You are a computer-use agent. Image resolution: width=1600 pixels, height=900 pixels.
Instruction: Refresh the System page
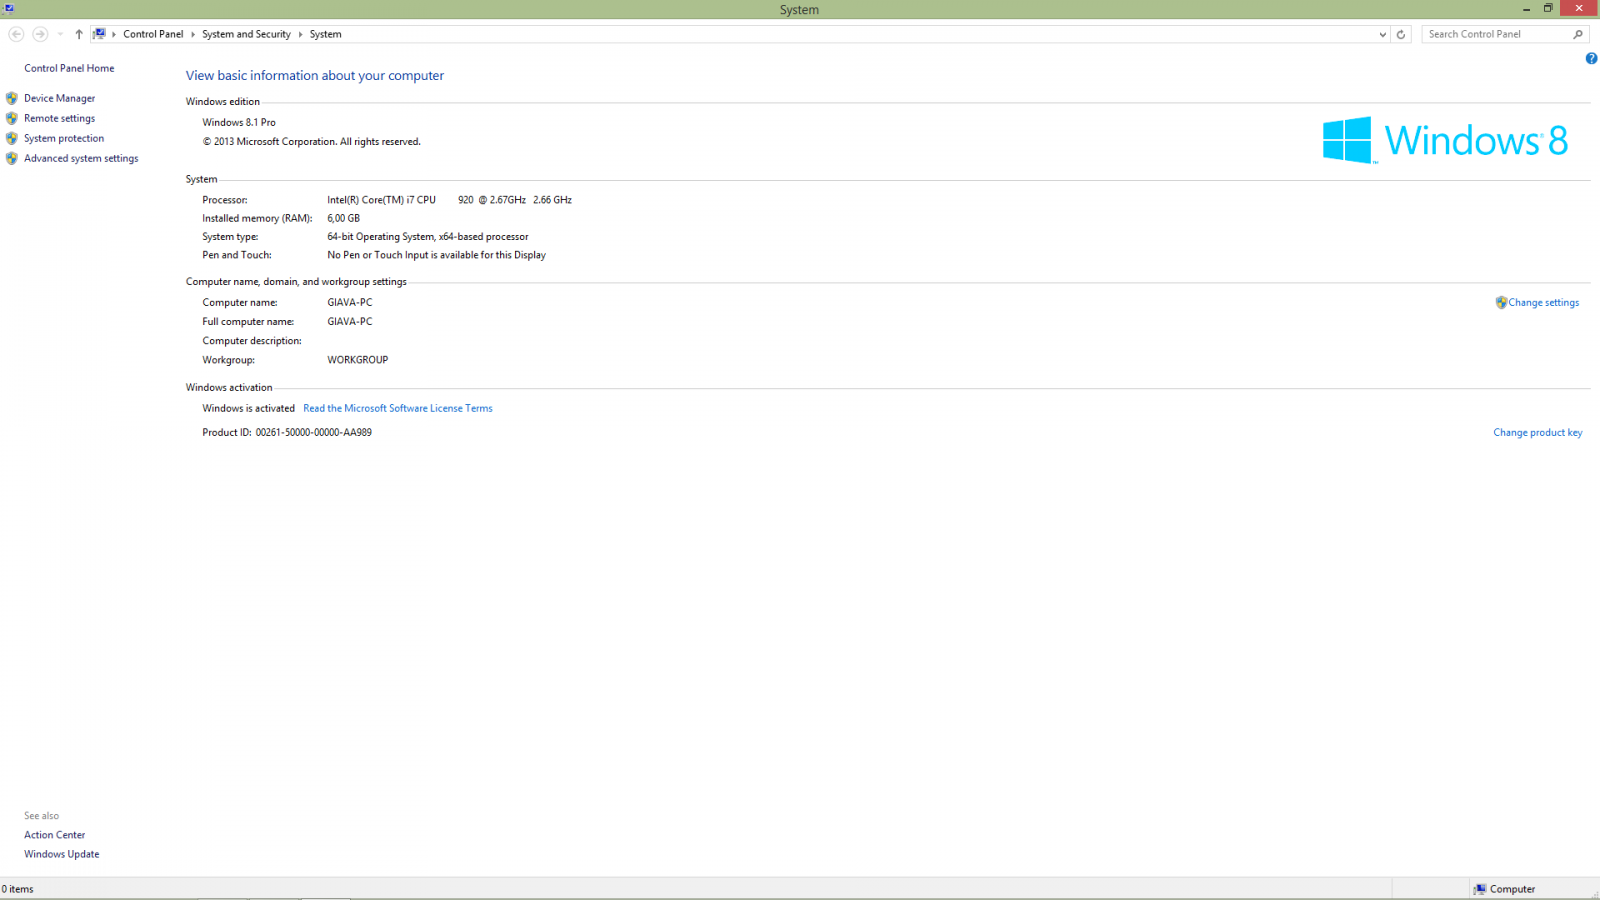pyautogui.click(x=1401, y=34)
